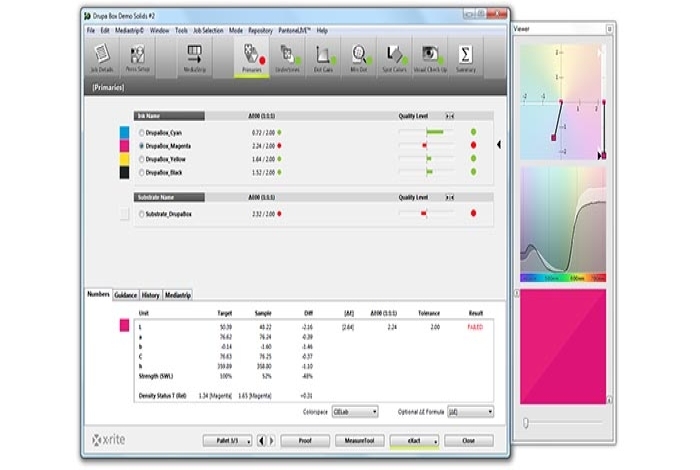
Task: Select the DrupaBox_Yellow radio button
Action: point(142,159)
